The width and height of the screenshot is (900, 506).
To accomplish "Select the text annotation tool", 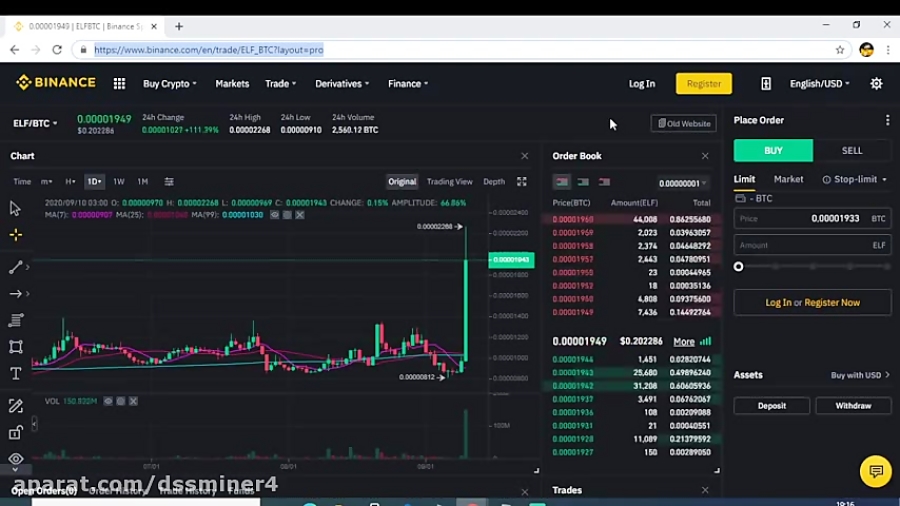I will click(x=15, y=374).
